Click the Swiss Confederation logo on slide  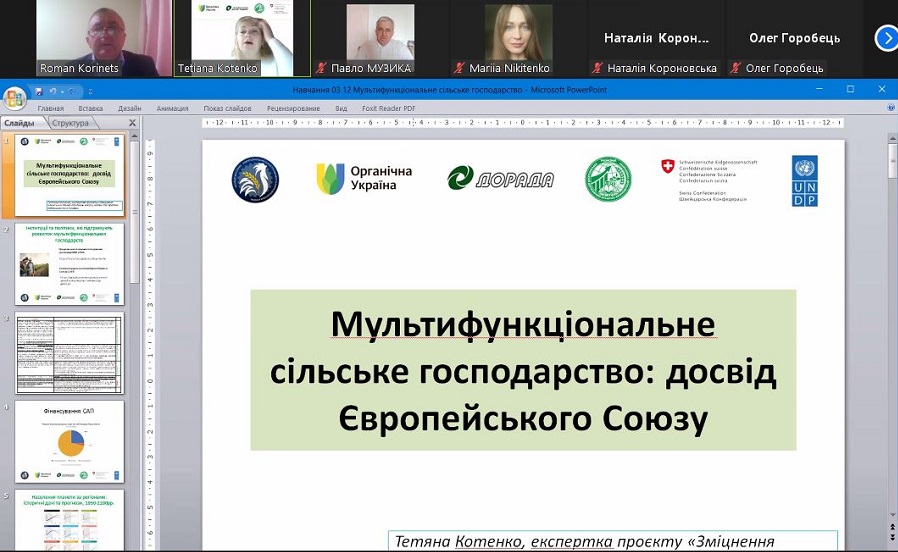point(709,180)
